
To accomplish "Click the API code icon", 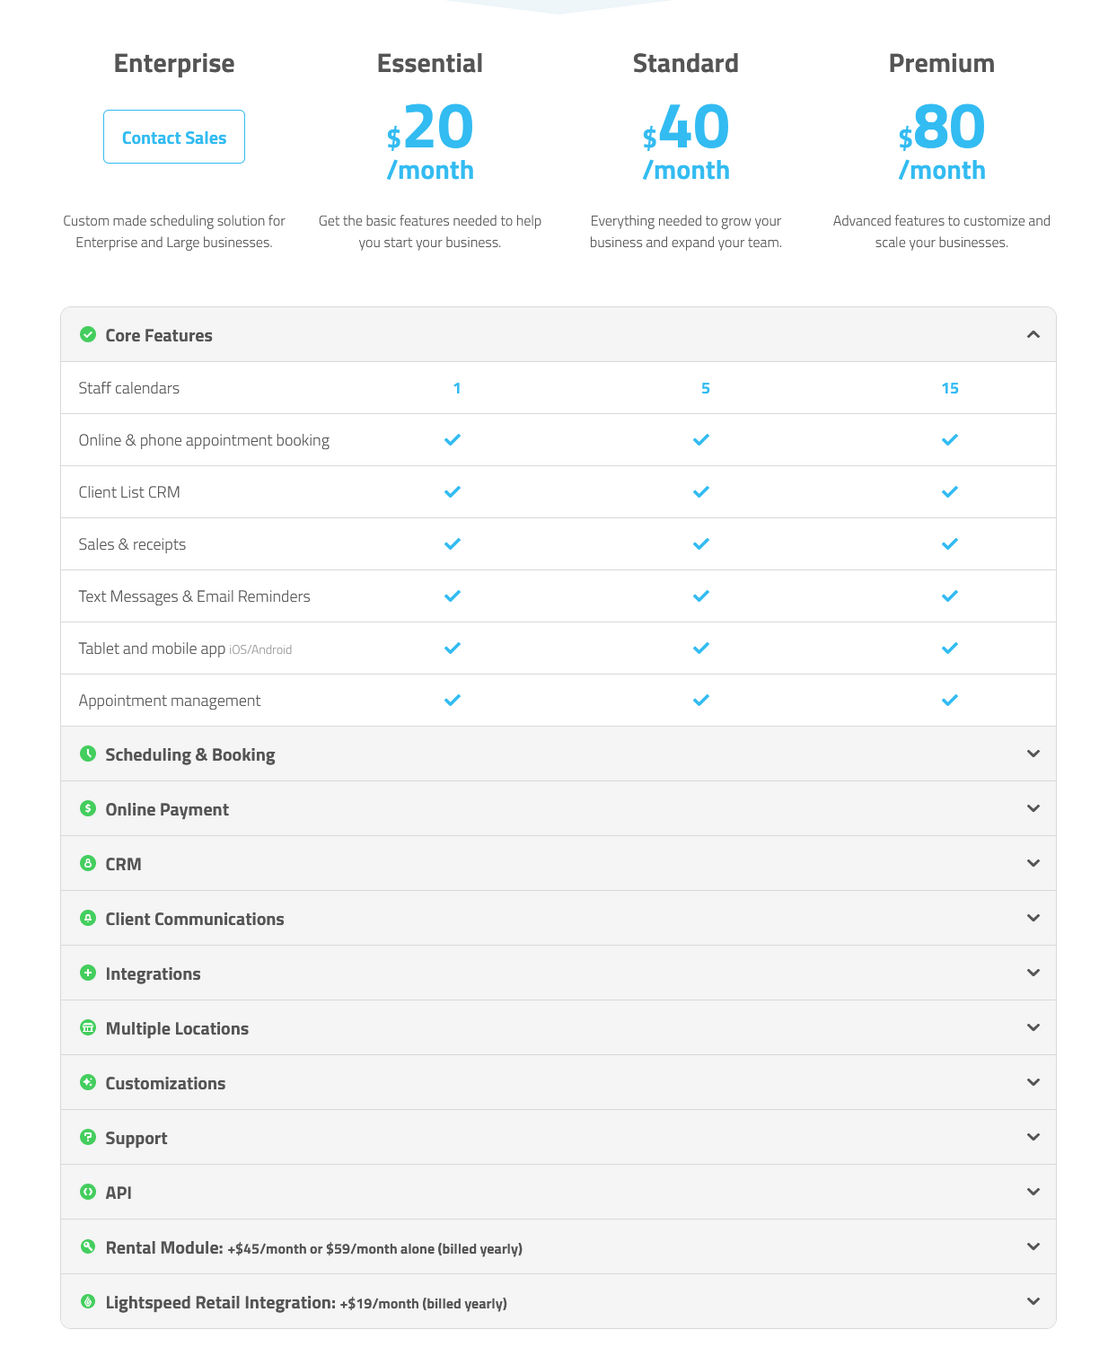I will point(88,1192).
